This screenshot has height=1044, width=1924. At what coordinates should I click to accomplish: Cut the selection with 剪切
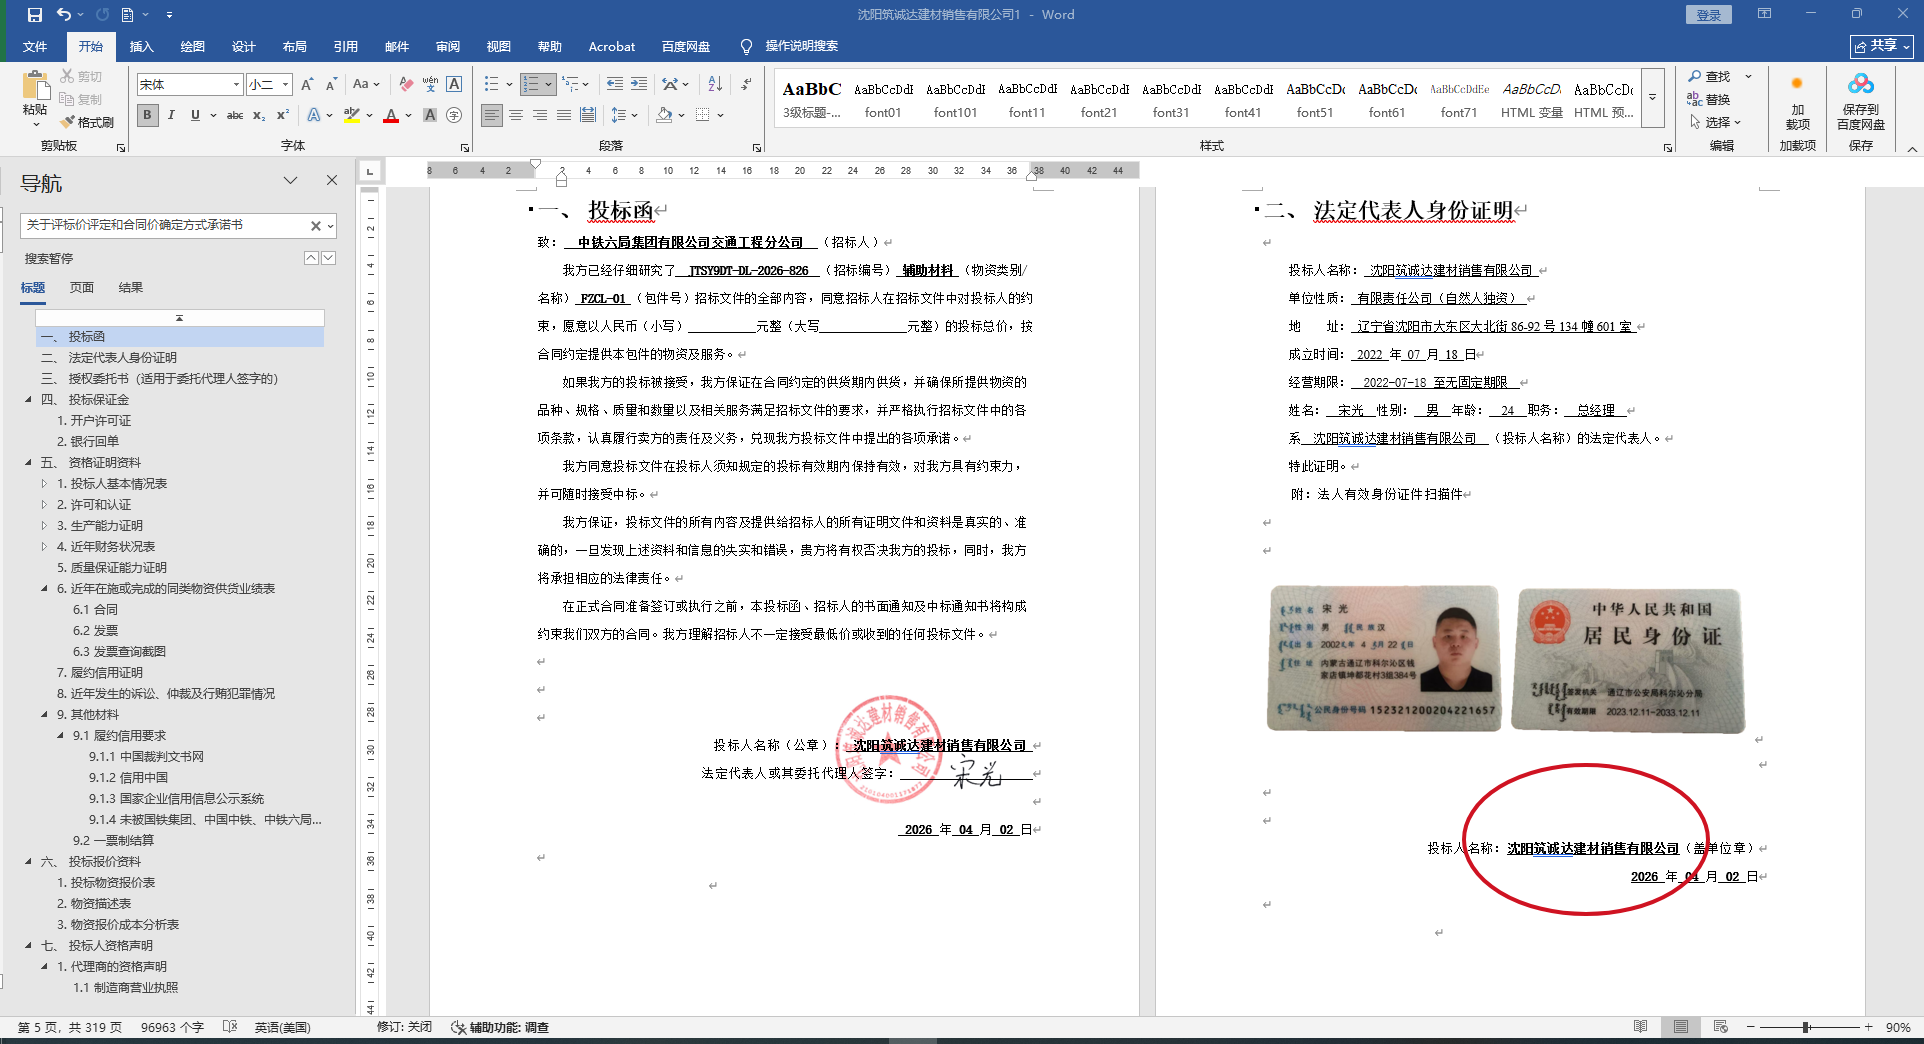[81, 76]
